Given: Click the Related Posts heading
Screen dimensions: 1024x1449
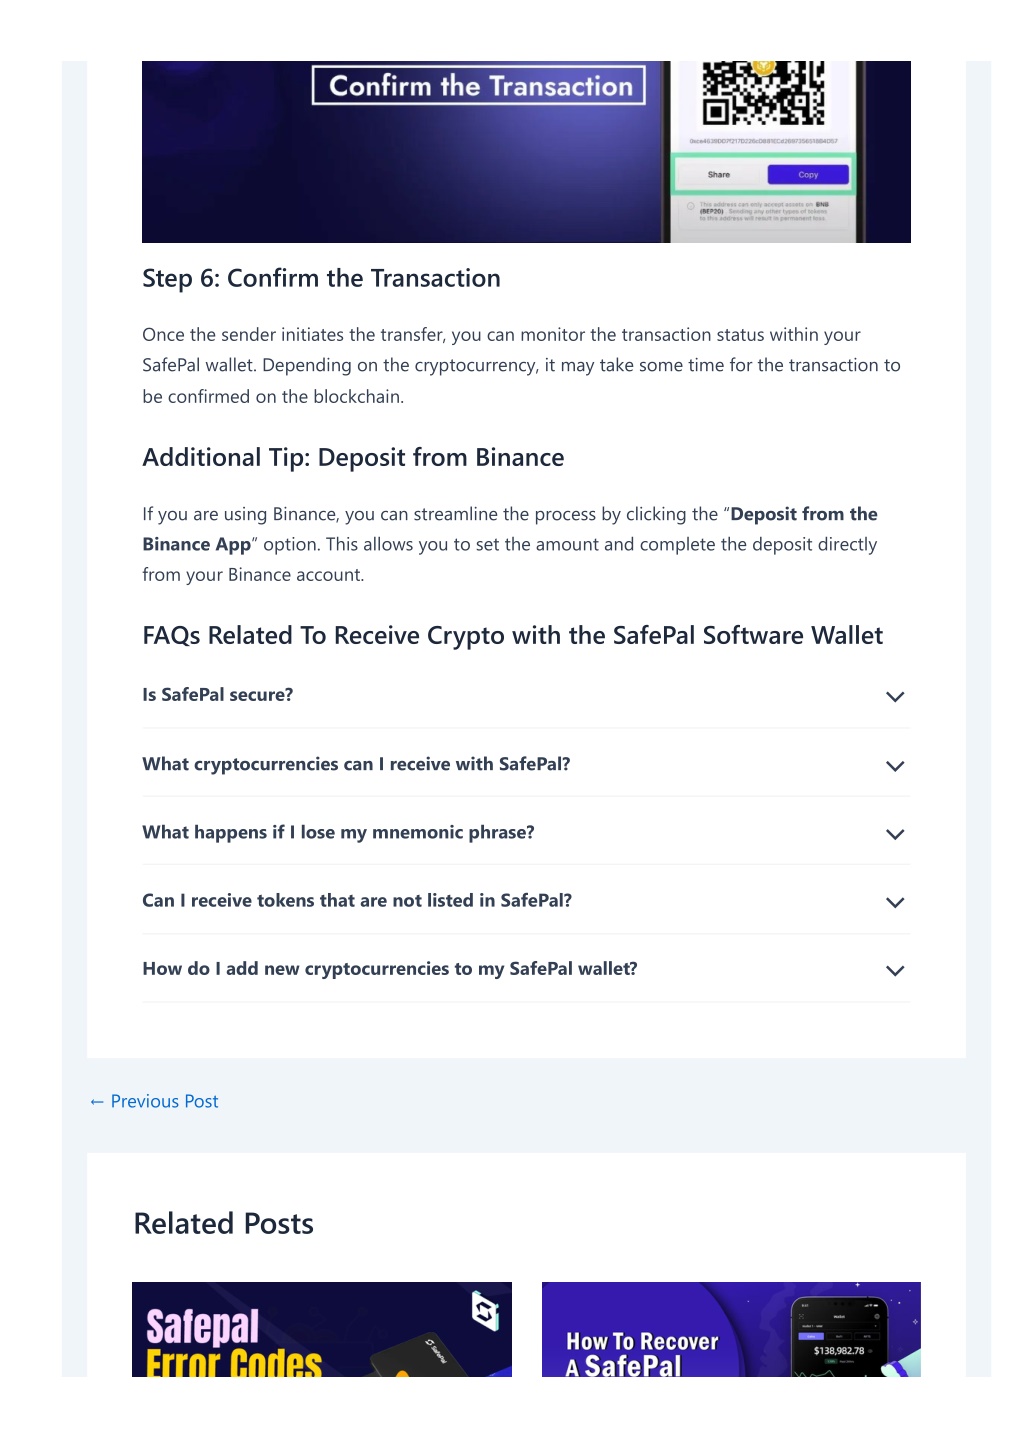Looking at the screenshot, I should point(224,1224).
